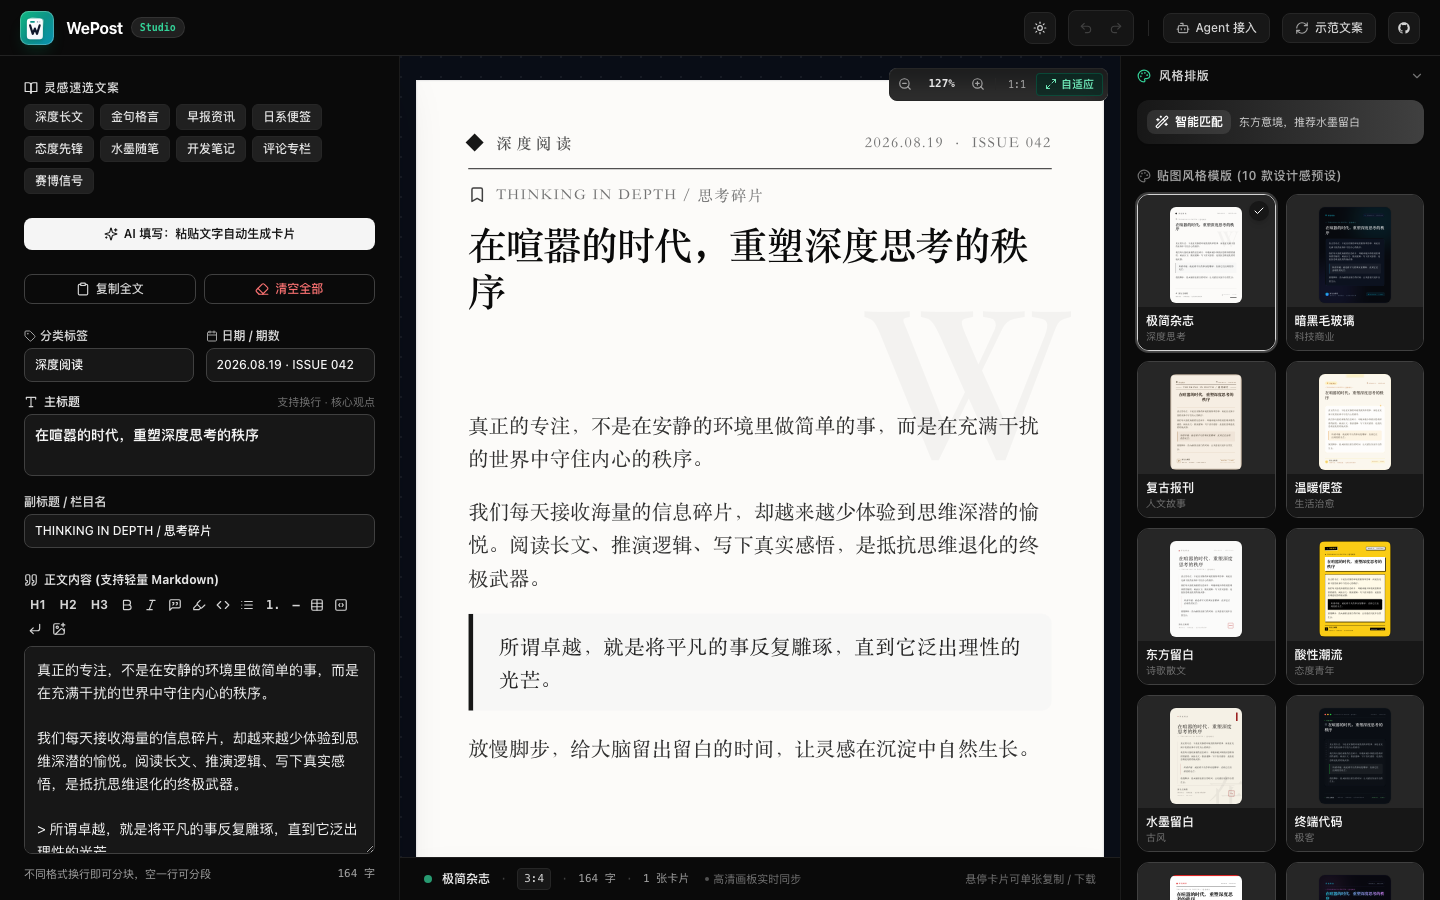The height and width of the screenshot is (900, 1440).
Task: Load the 示范文案 sample copy
Action: (x=1329, y=28)
